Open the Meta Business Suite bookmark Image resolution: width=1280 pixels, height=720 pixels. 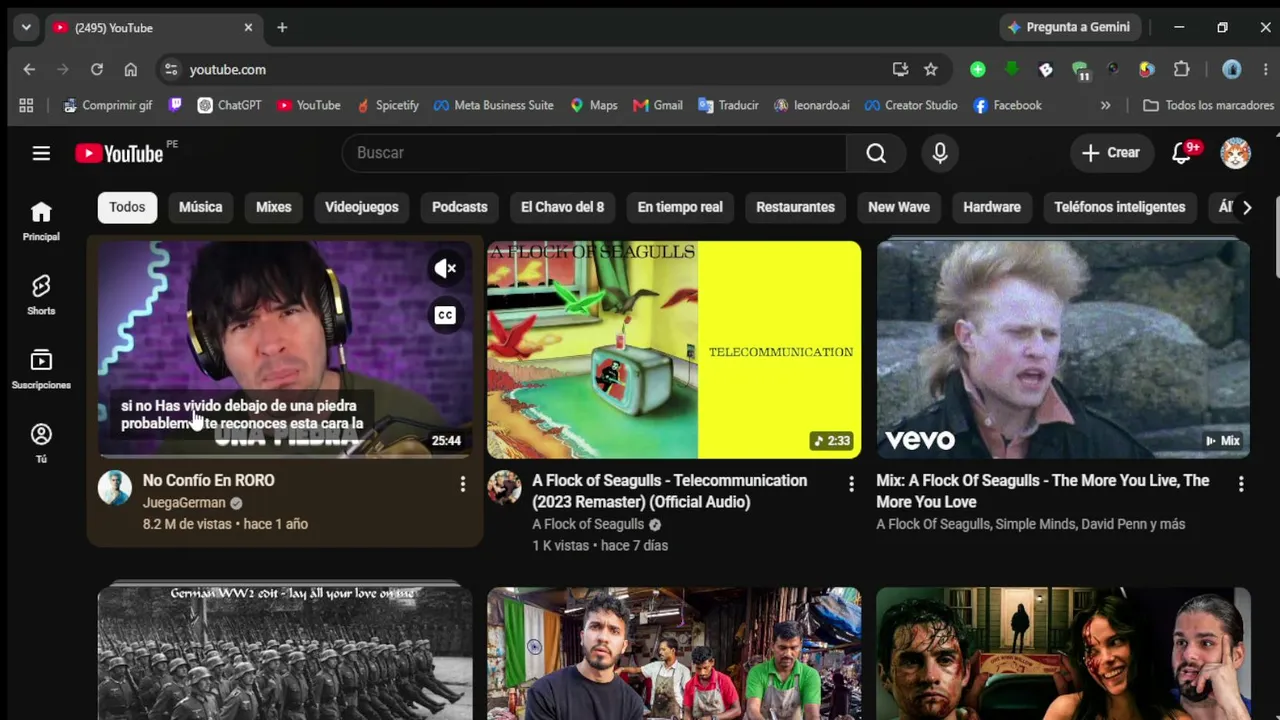493,105
